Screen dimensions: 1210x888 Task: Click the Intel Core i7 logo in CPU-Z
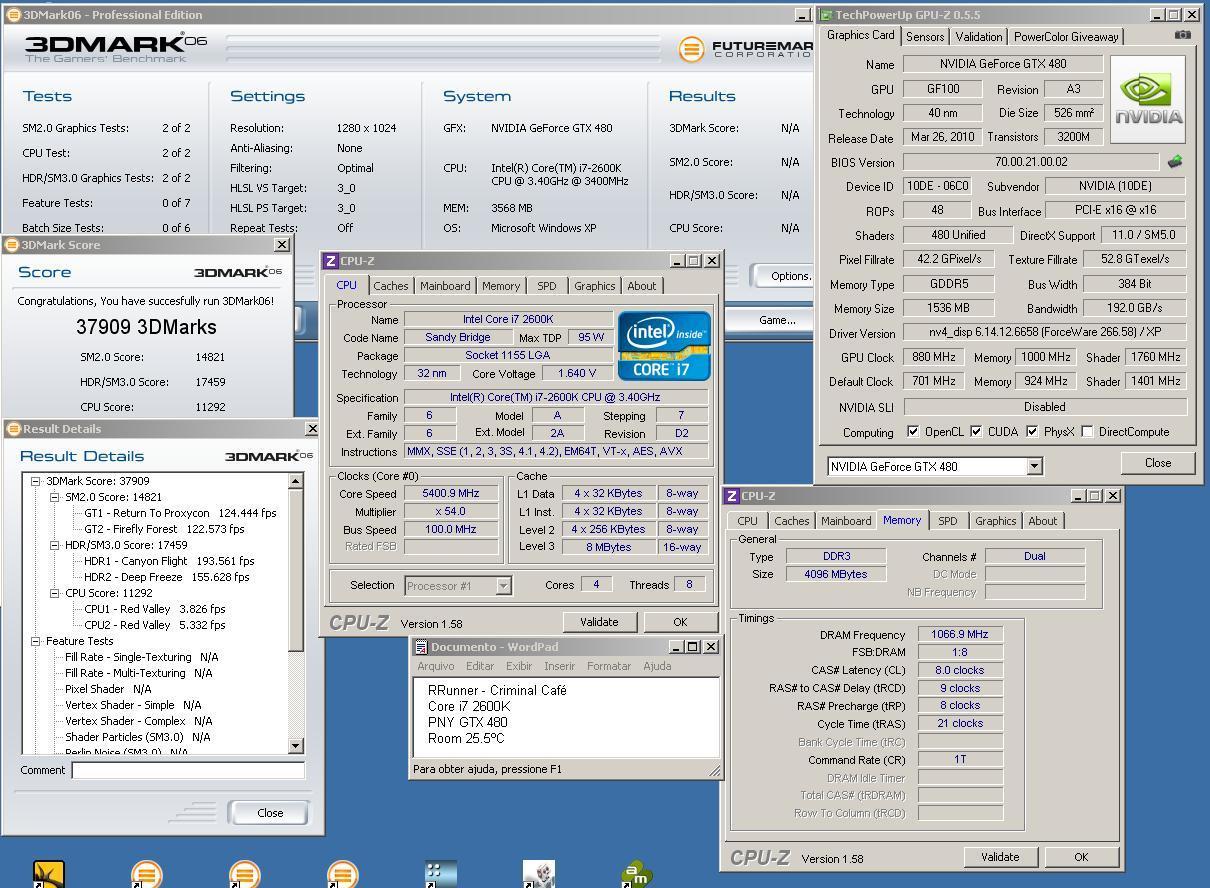(x=664, y=345)
